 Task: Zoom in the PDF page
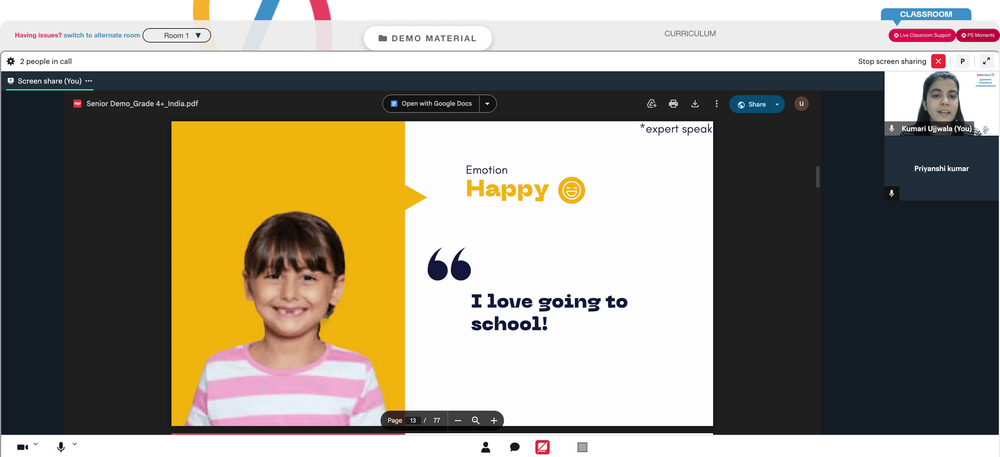click(x=494, y=421)
